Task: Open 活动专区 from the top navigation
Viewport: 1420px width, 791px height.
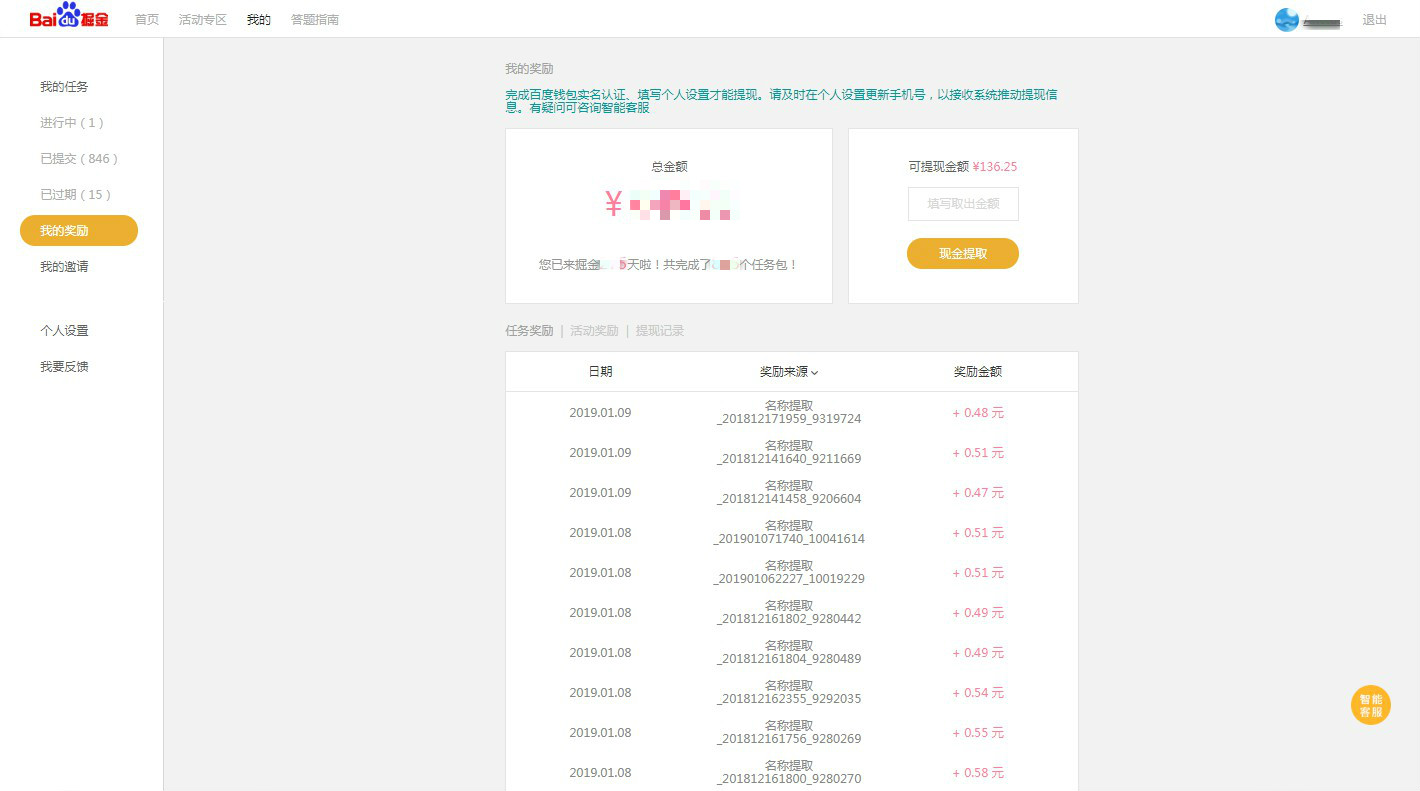Action: click(202, 18)
